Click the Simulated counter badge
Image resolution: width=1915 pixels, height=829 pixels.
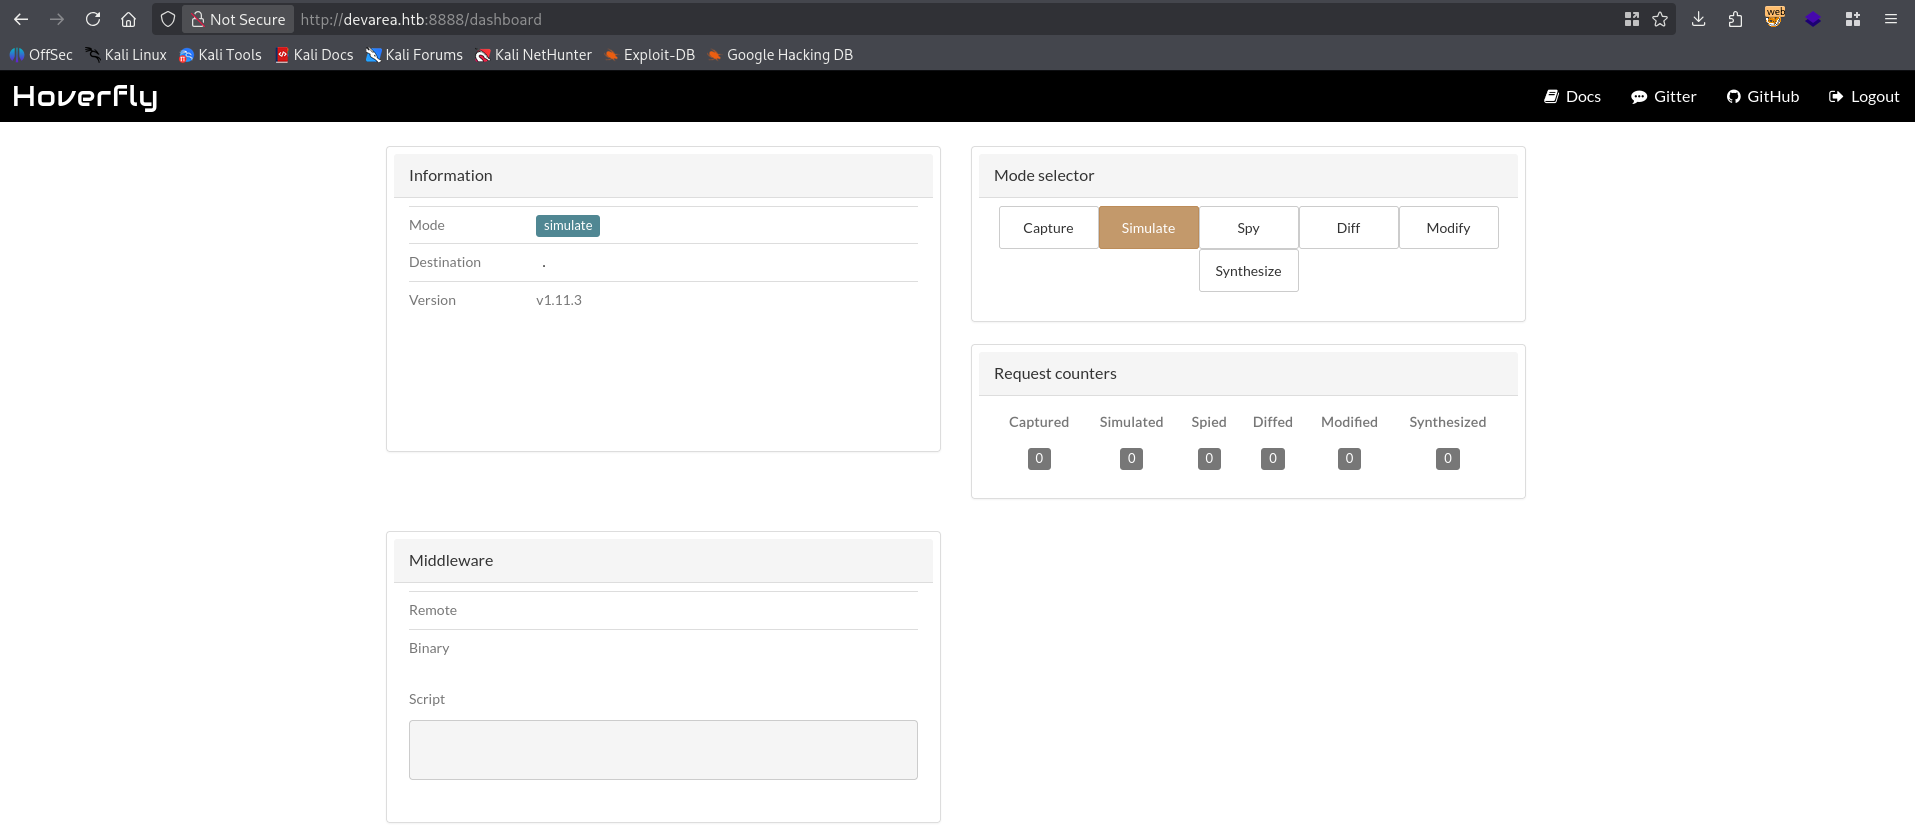tap(1131, 459)
